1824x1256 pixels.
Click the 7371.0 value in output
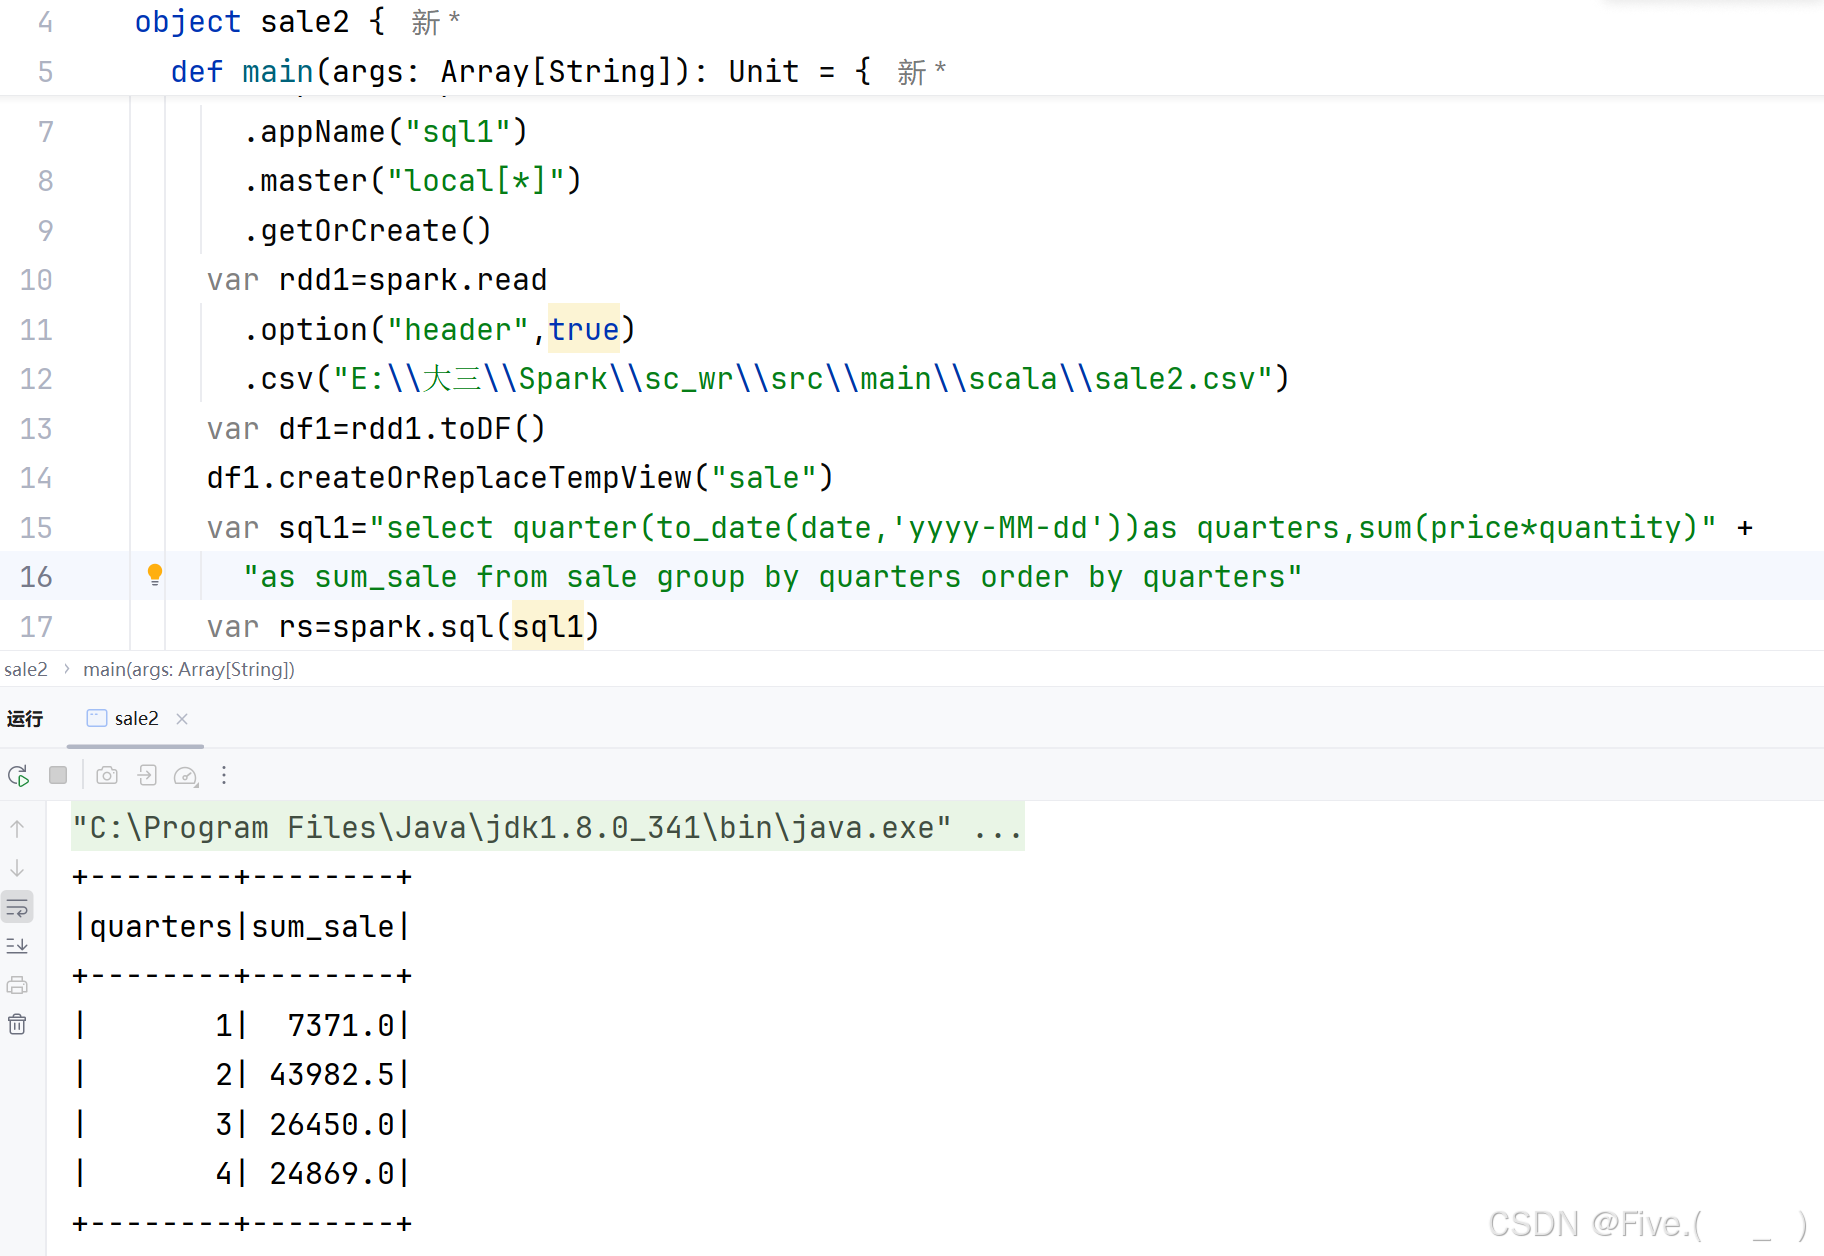tap(341, 1025)
